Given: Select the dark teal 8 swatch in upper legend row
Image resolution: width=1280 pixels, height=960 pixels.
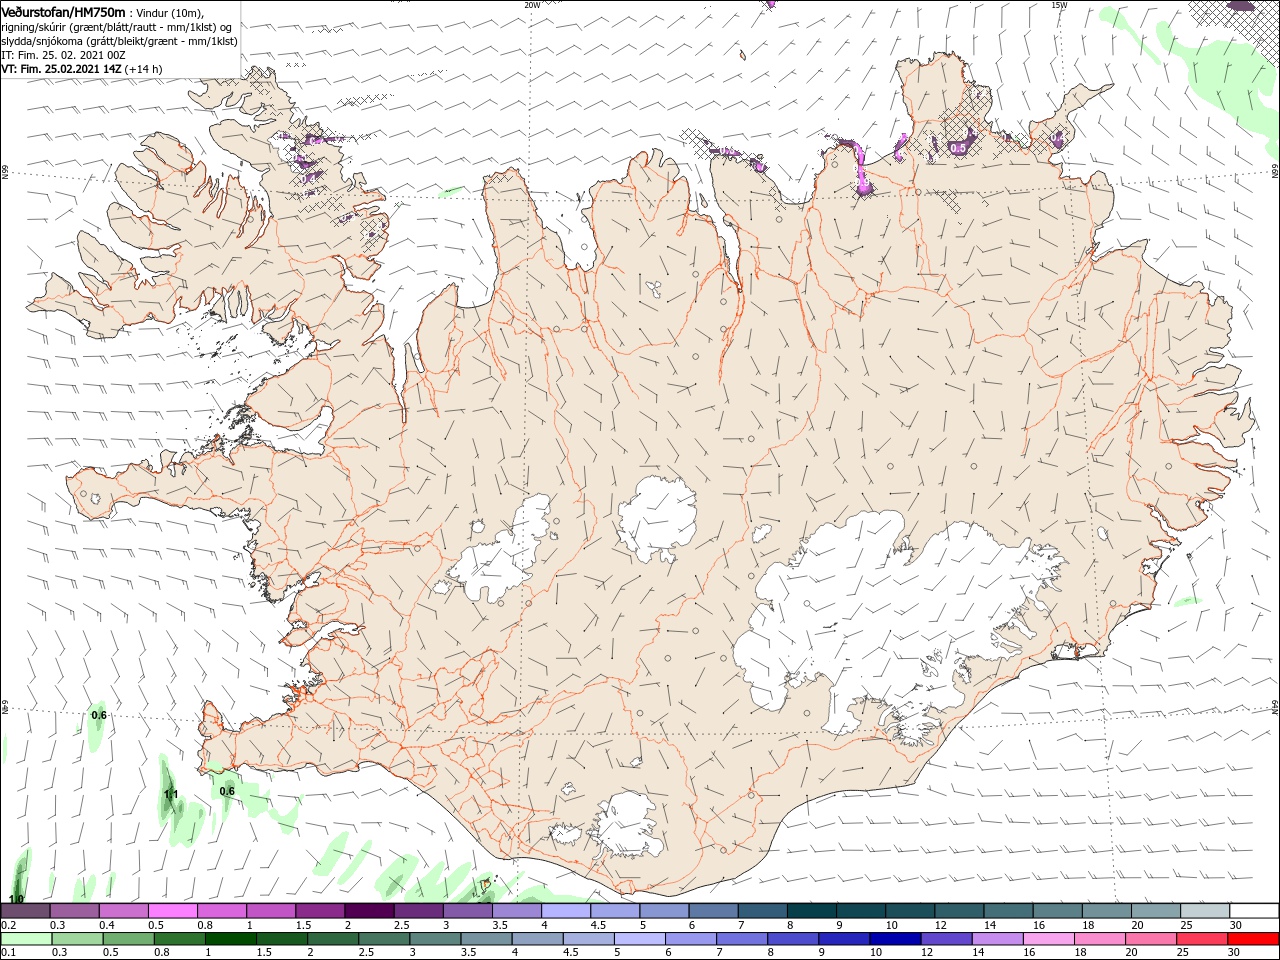Looking at the screenshot, I should tap(812, 911).
